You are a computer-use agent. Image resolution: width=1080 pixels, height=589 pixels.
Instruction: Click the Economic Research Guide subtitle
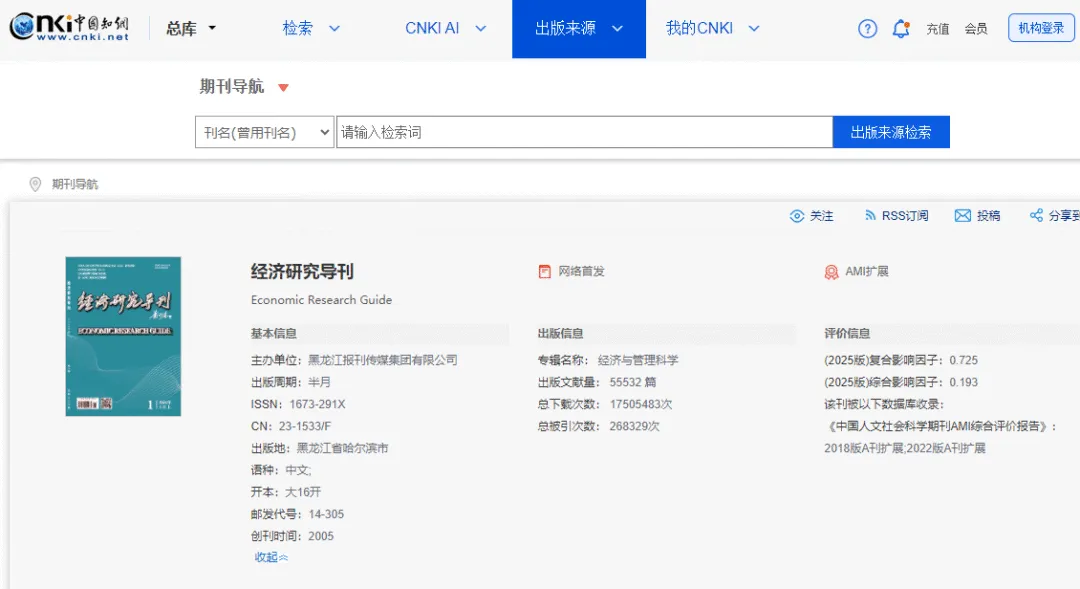(x=321, y=300)
